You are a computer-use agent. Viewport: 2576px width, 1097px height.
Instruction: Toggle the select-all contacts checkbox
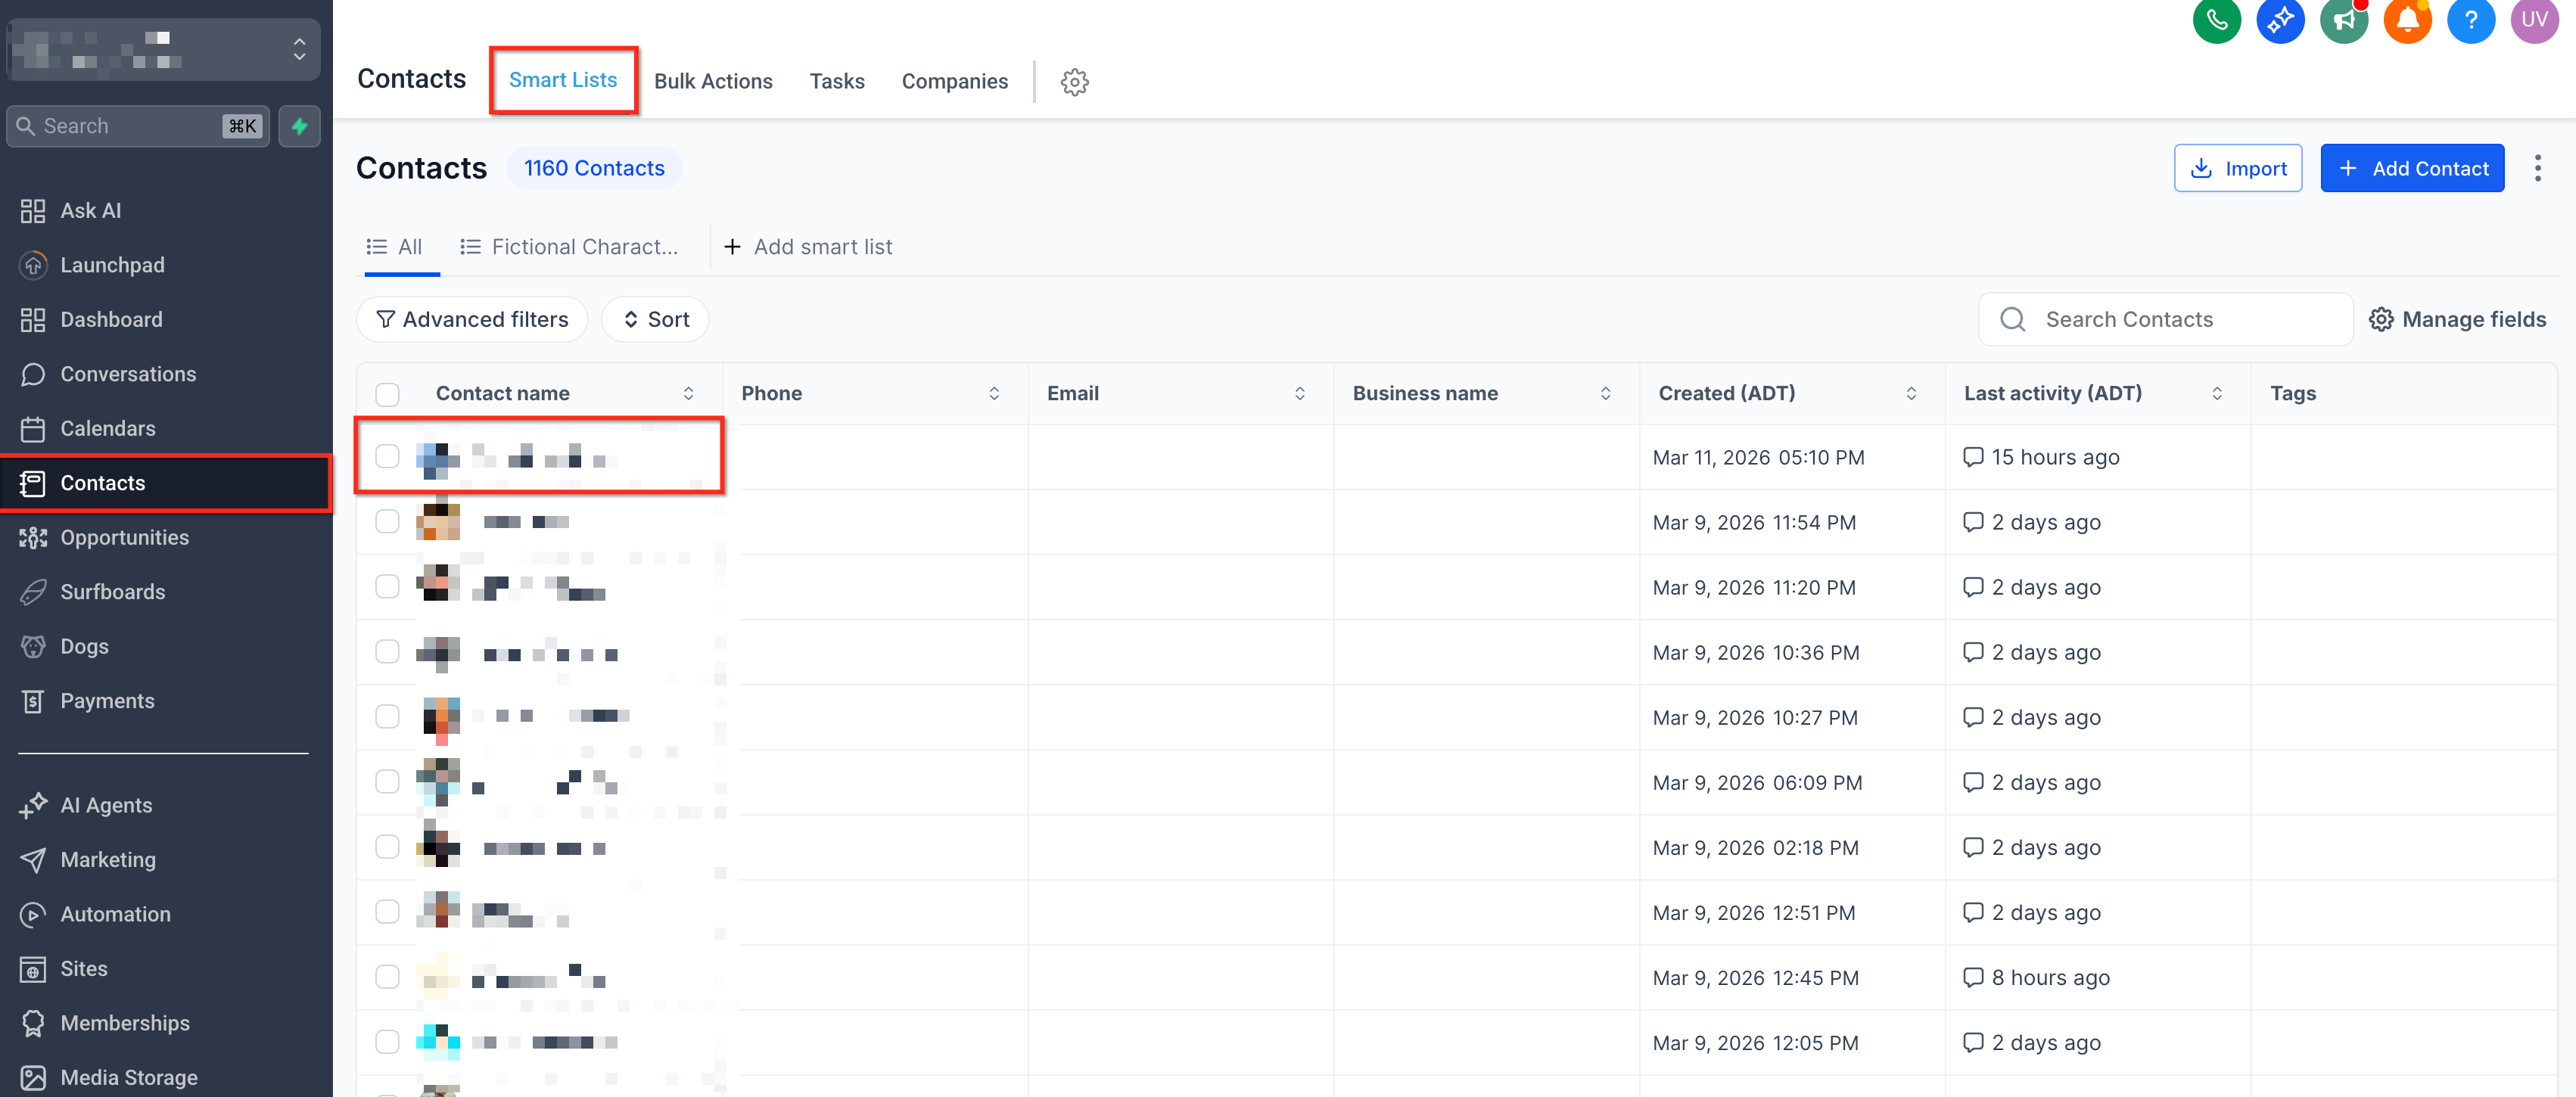(x=387, y=394)
